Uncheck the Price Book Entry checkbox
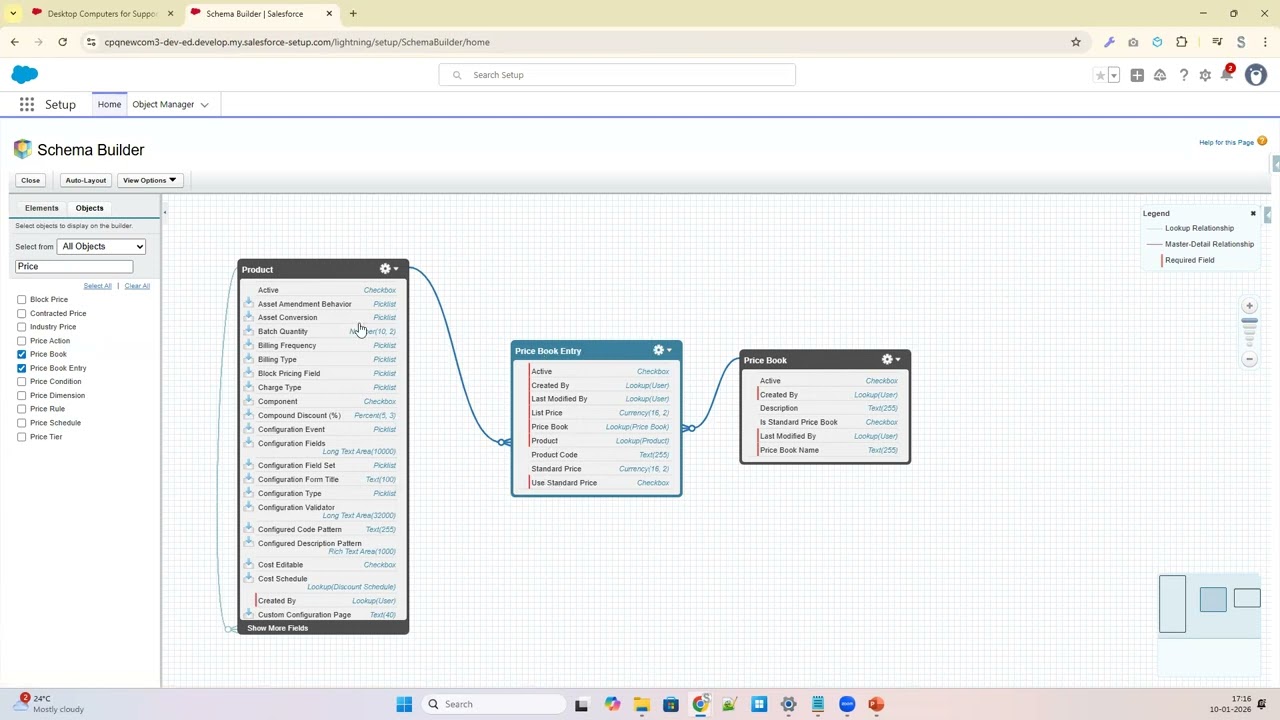Image resolution: width=1280 pixels, height=720 pixels. [x=22, y=368]
